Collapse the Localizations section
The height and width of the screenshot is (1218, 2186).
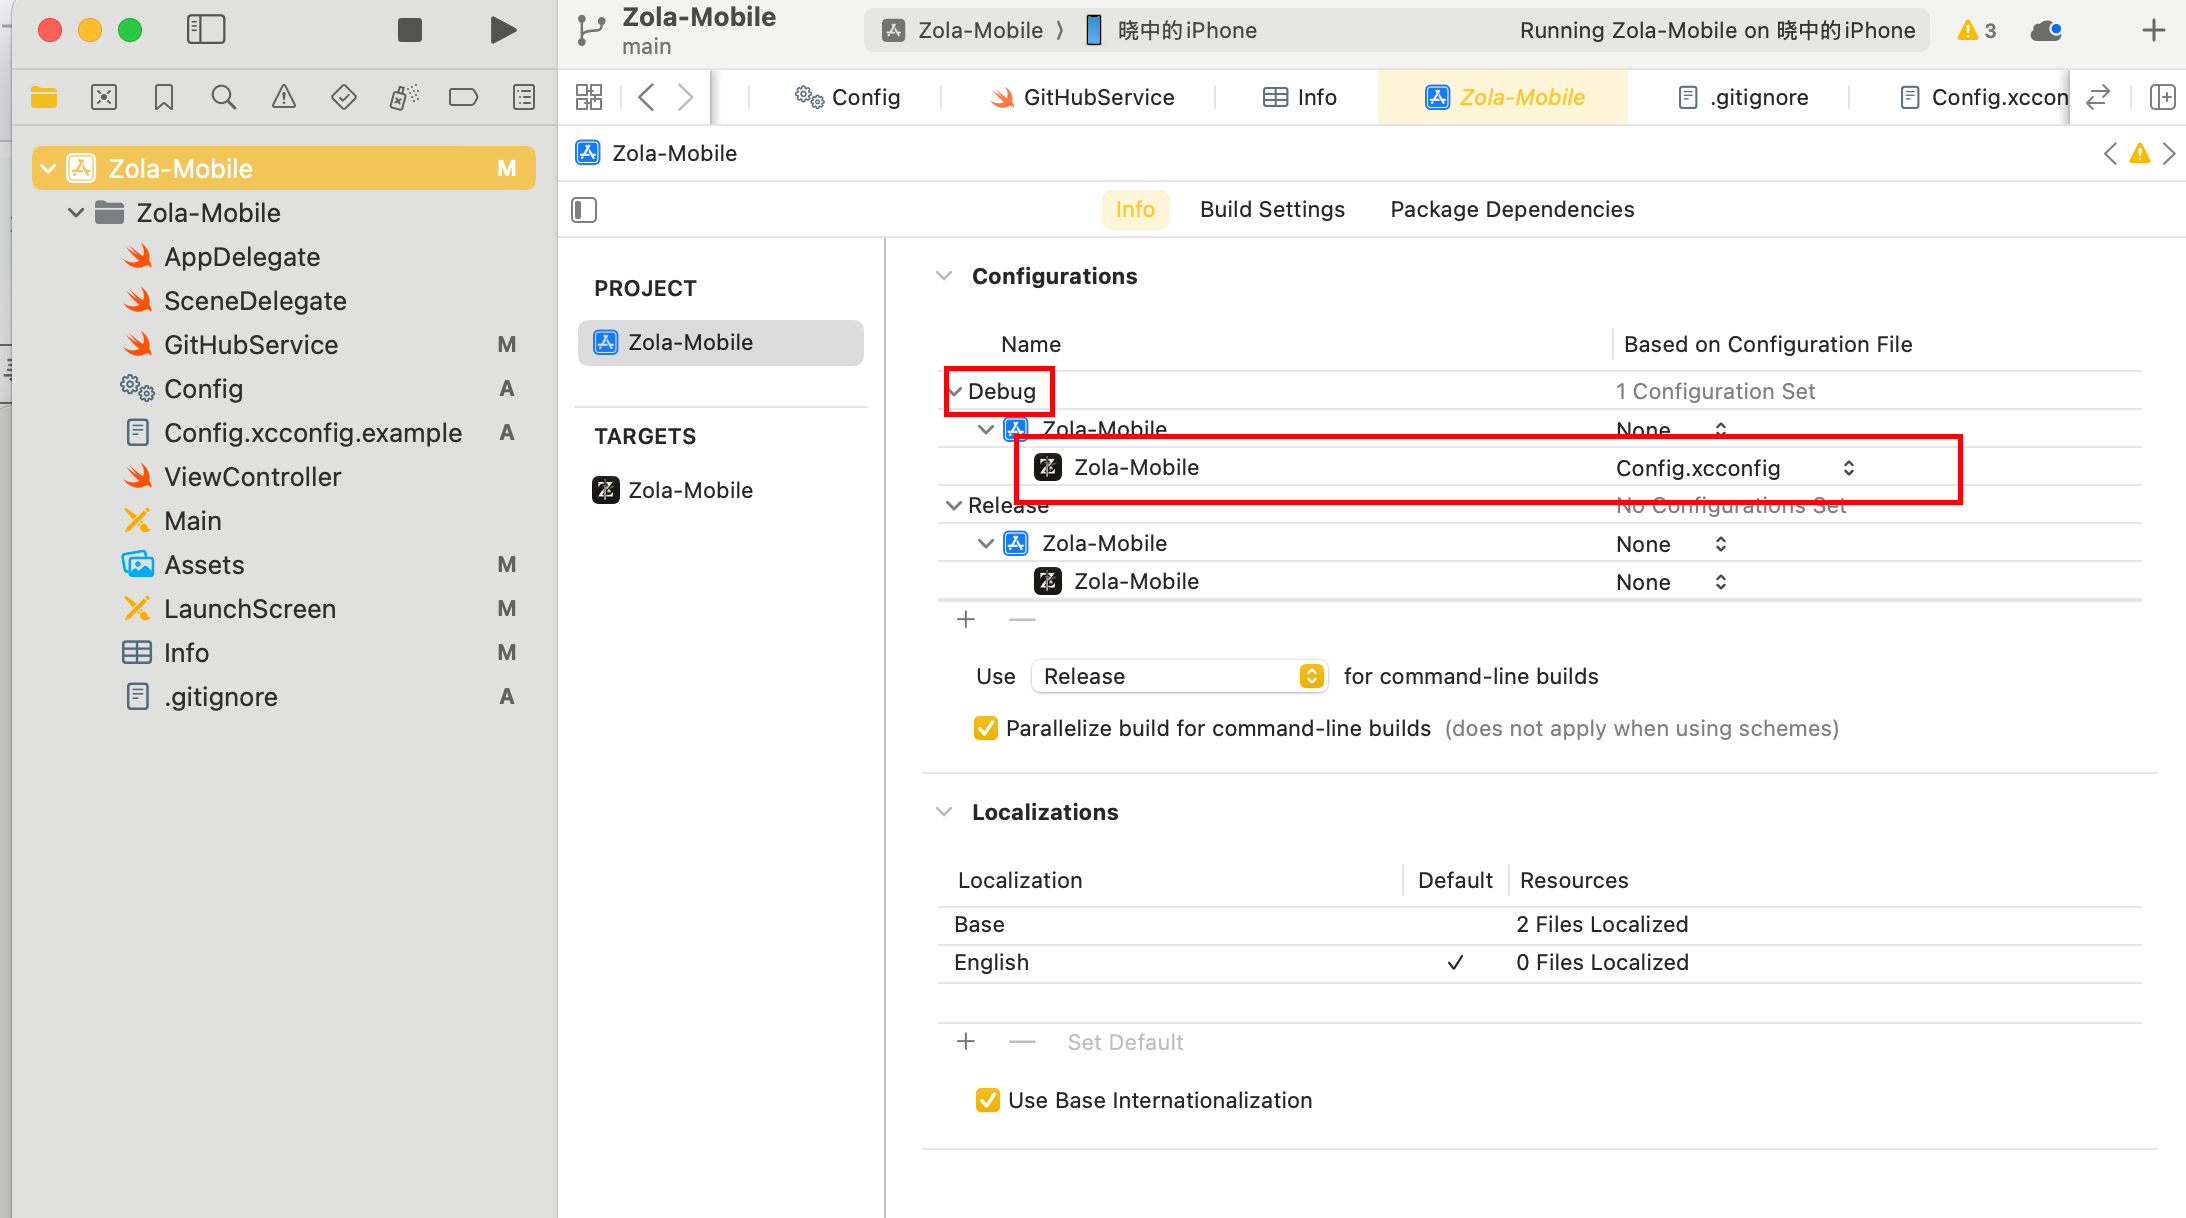(944, 812)
